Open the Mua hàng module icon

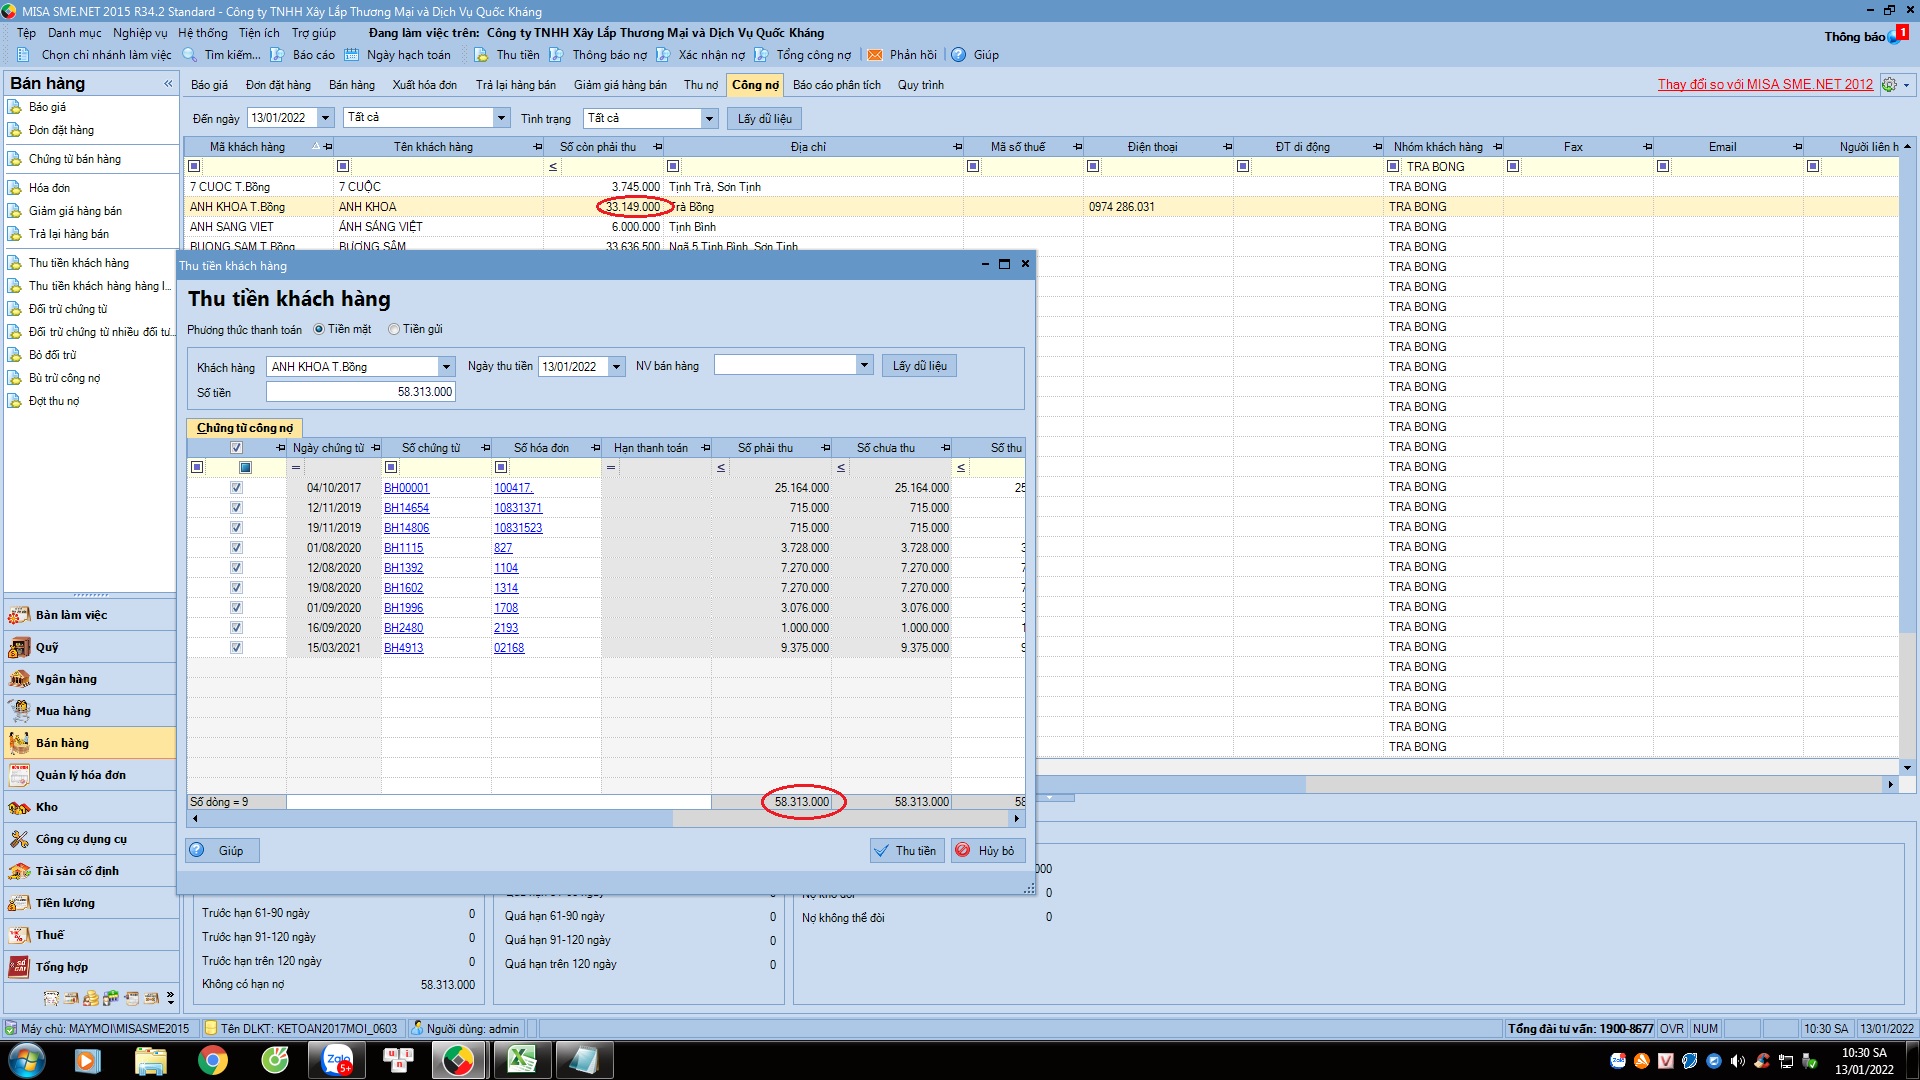[19, 711]
